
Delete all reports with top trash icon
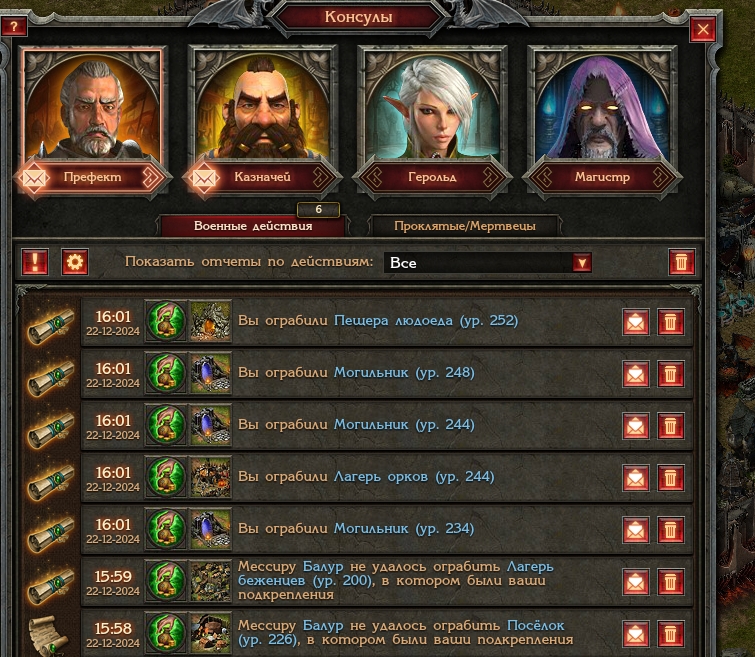click(681, 262)
